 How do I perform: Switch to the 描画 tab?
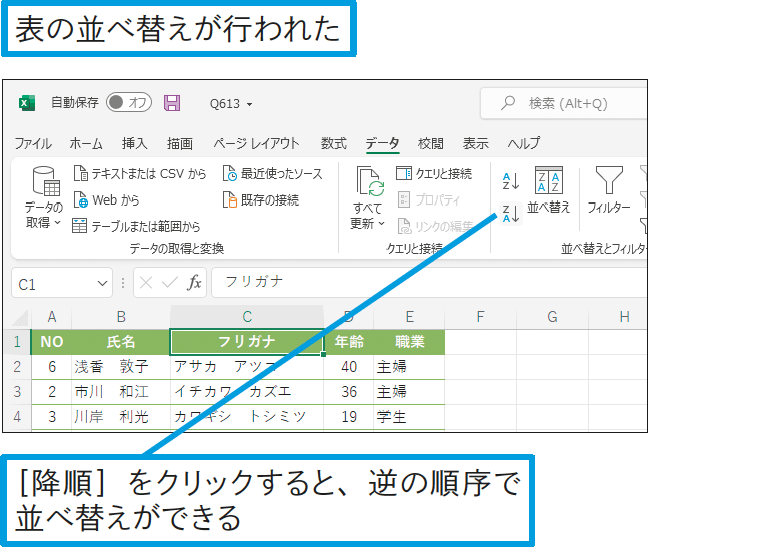click(180, 143)
